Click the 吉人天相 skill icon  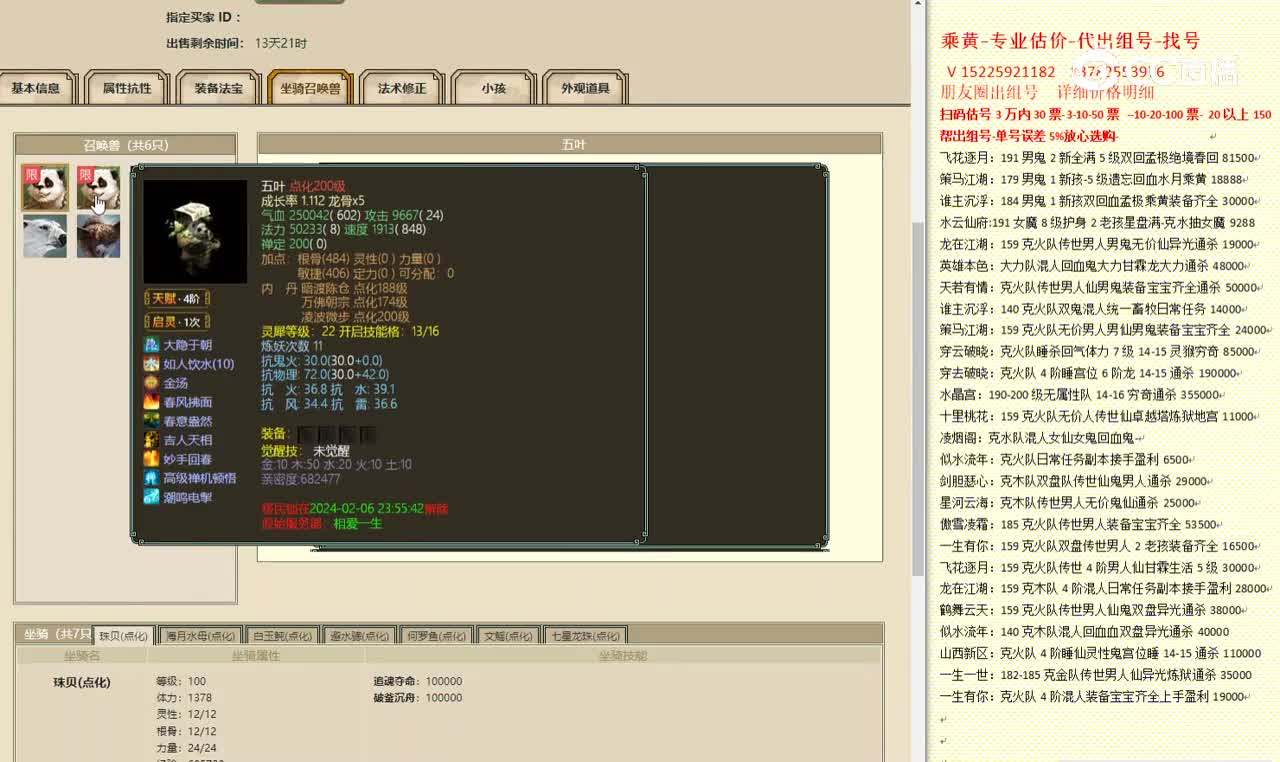point(151,440)
